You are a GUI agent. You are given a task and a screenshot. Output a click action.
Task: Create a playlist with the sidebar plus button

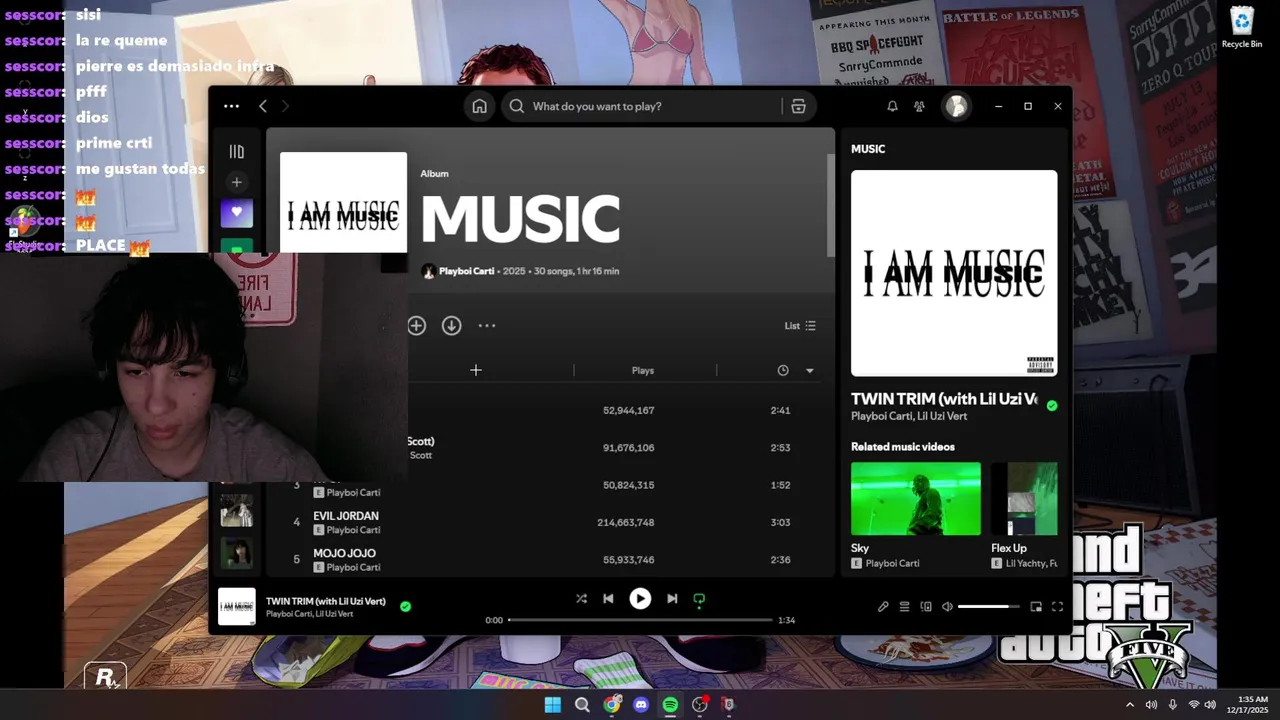point(237,182)
